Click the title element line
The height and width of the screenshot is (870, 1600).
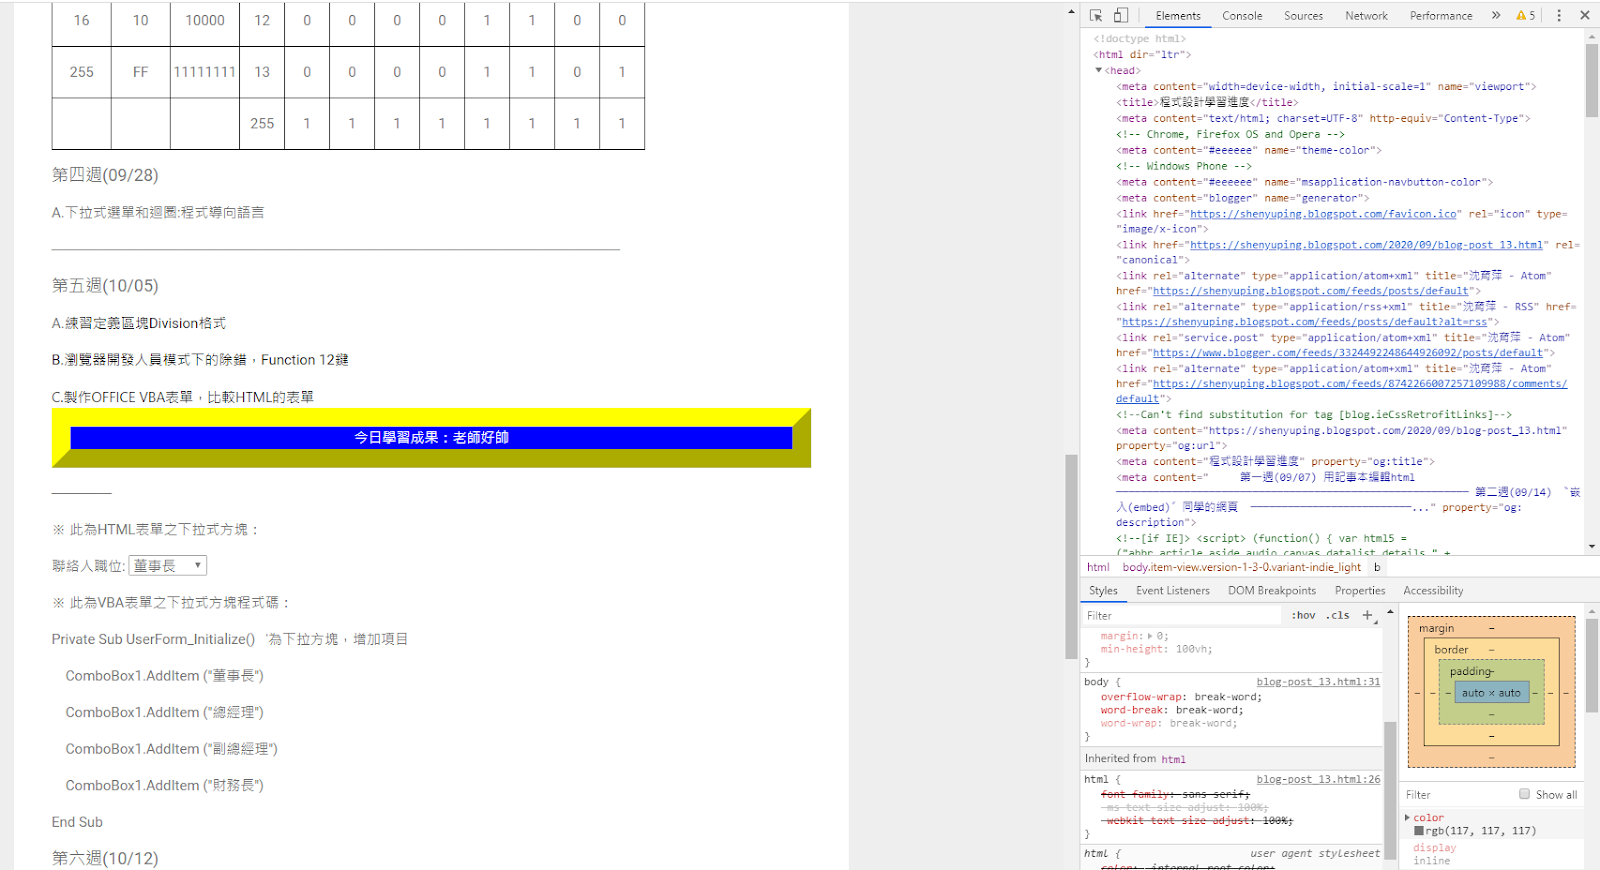coord(1207,102)
